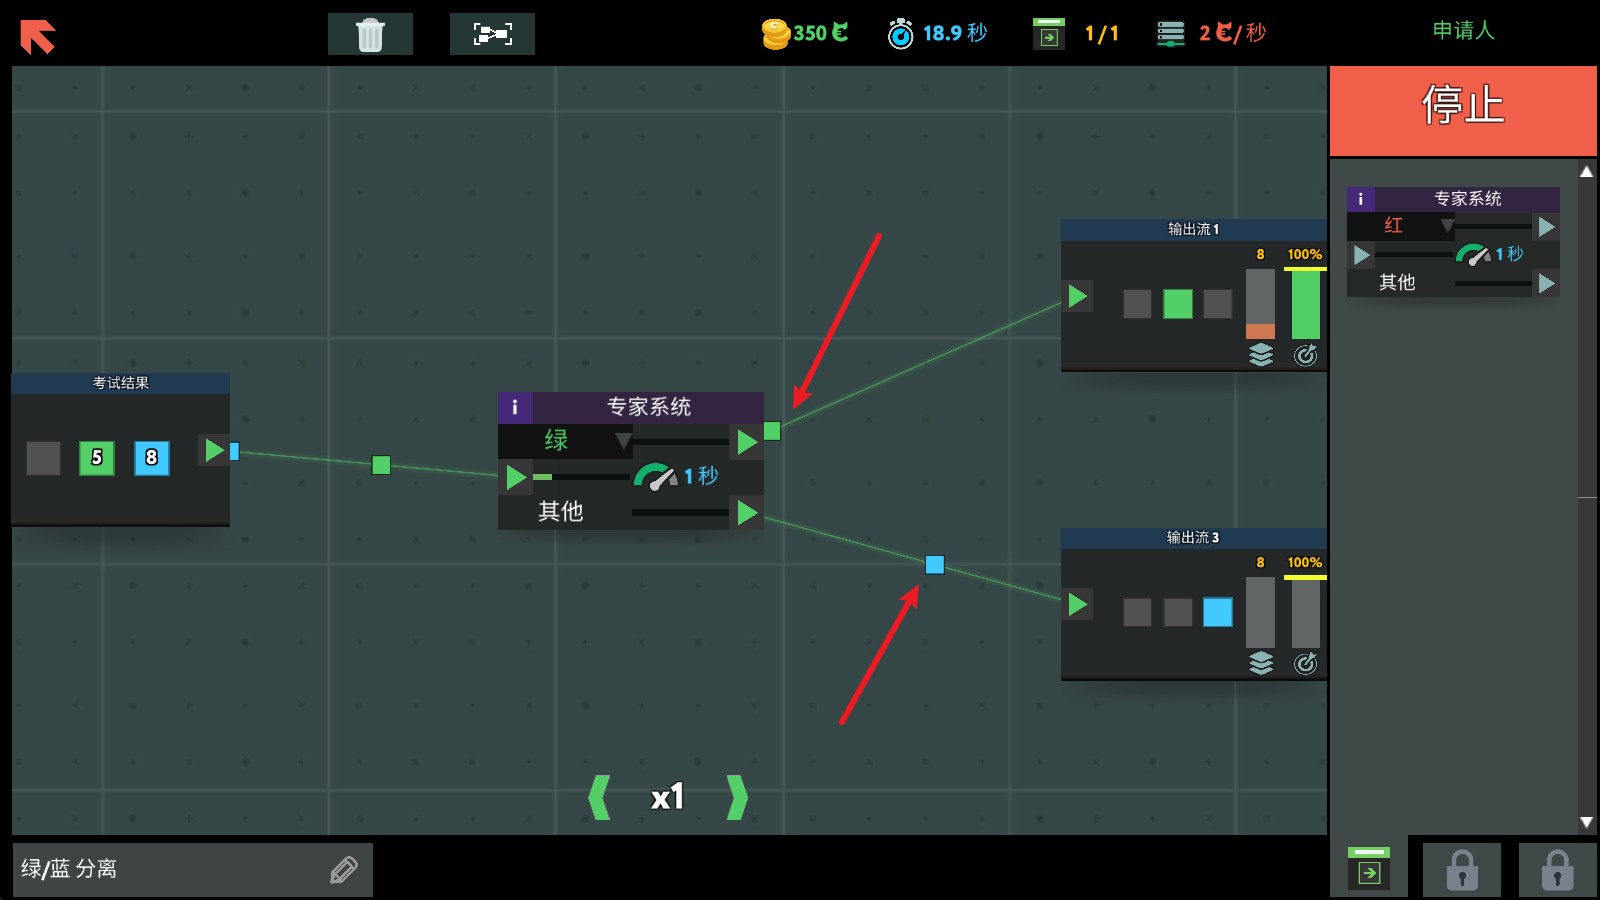Click the green 100% bar in 输出流 1
This screenshot has height=900, width=1600.
(x=1305, y=305)
